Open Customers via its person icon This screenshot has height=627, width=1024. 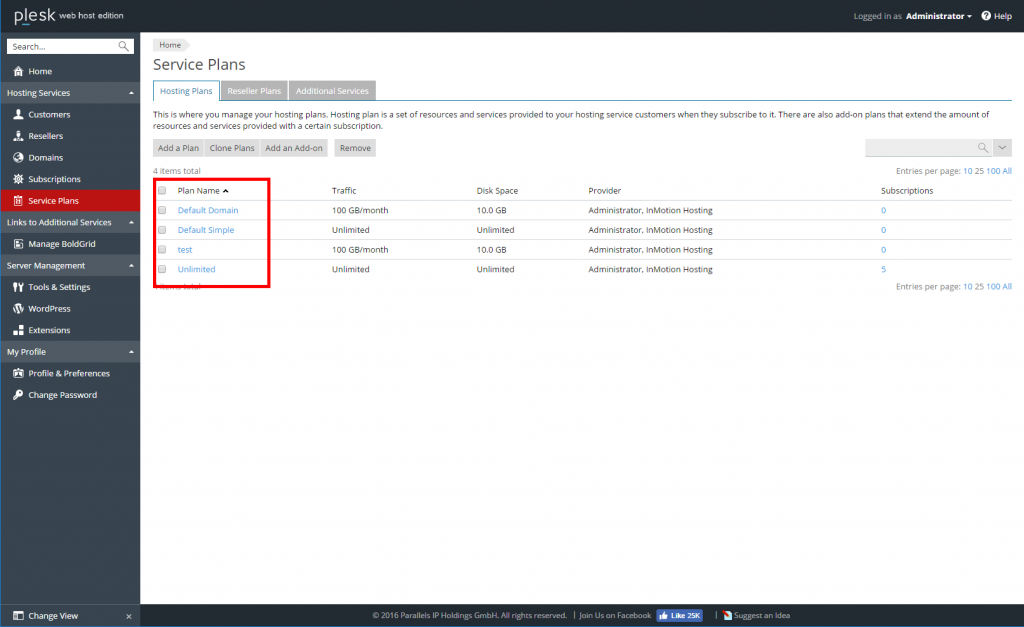point(18,114)
